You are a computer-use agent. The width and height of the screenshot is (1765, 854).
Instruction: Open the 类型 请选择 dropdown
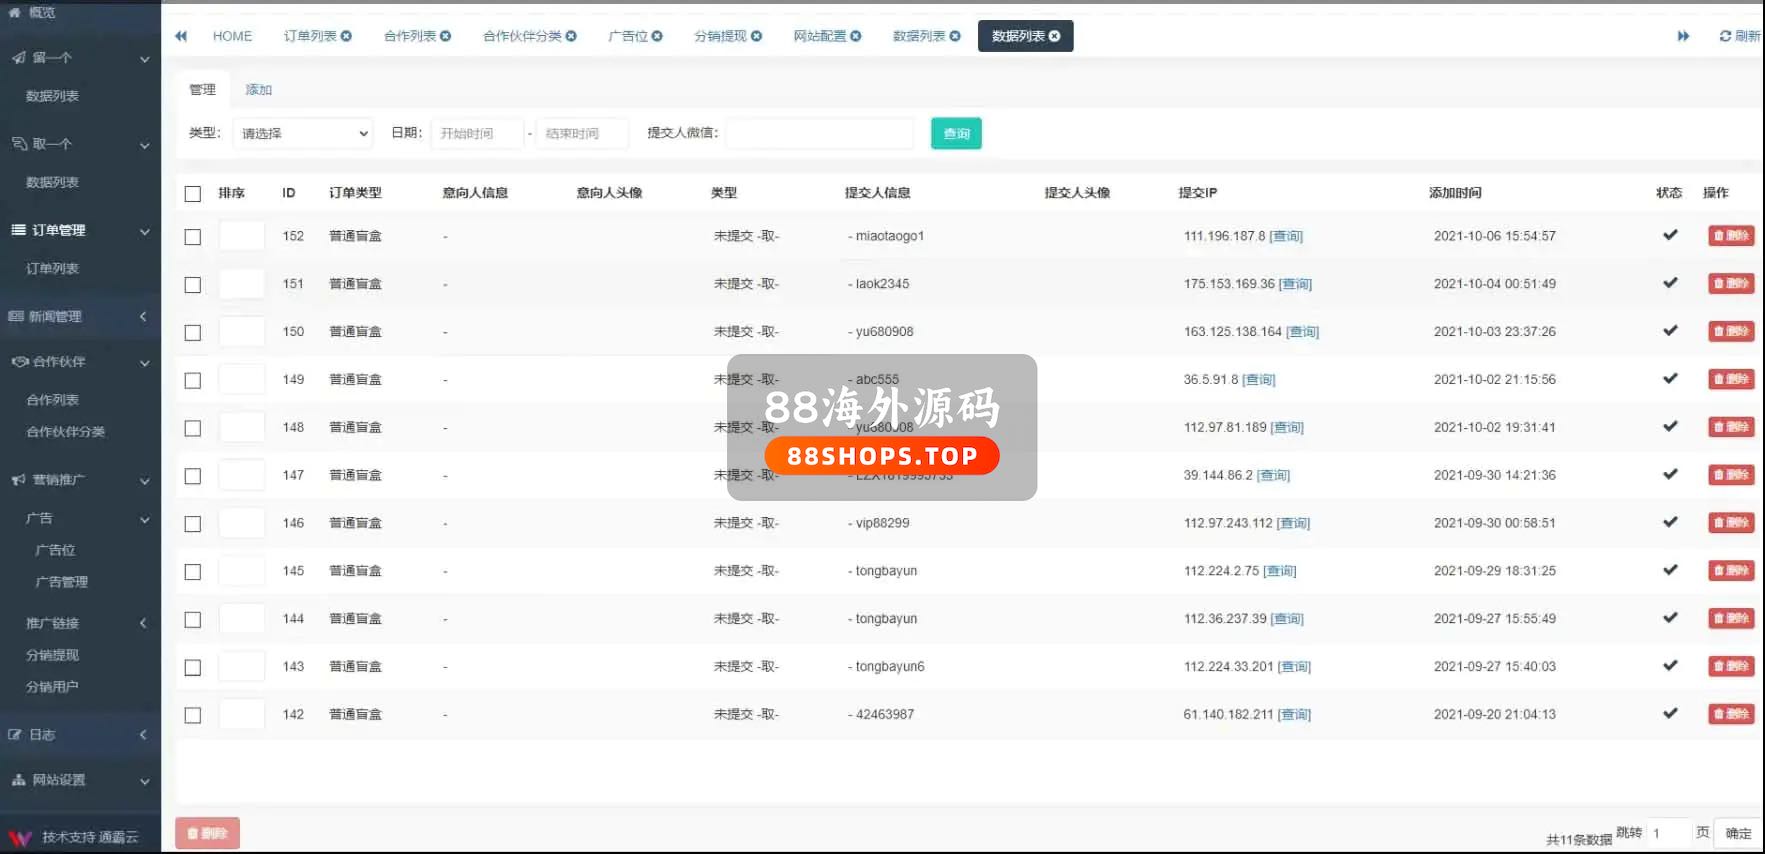pyautogui.click(x=303, y=134)
